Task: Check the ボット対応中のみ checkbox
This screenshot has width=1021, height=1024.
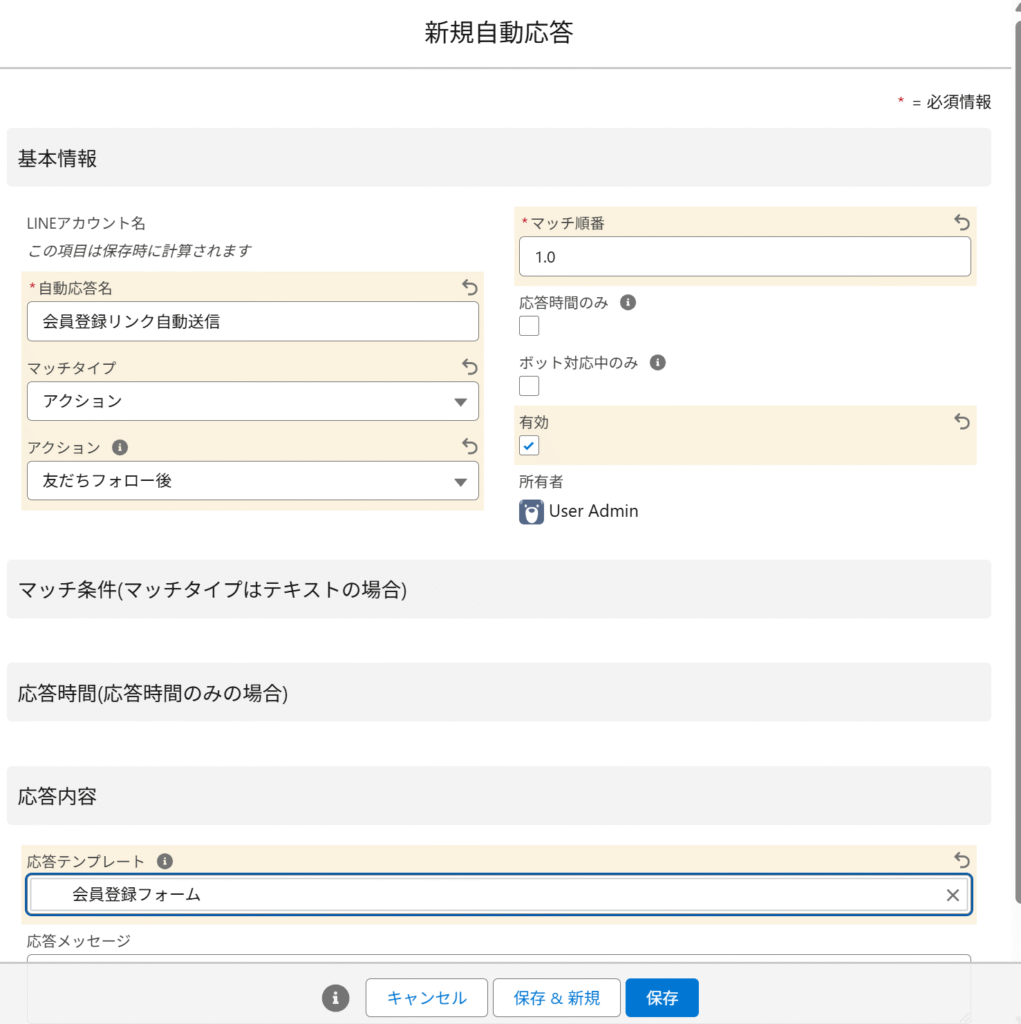Action: pos(529,386)
